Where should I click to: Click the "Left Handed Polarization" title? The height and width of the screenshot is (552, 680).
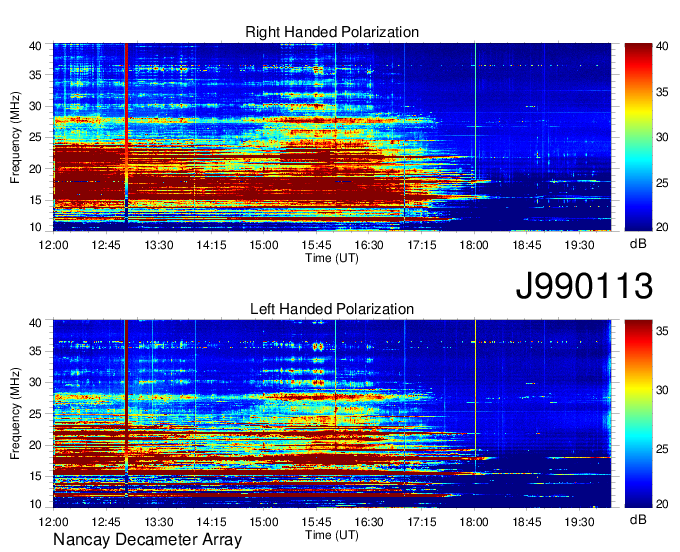(x=332, y=309)
